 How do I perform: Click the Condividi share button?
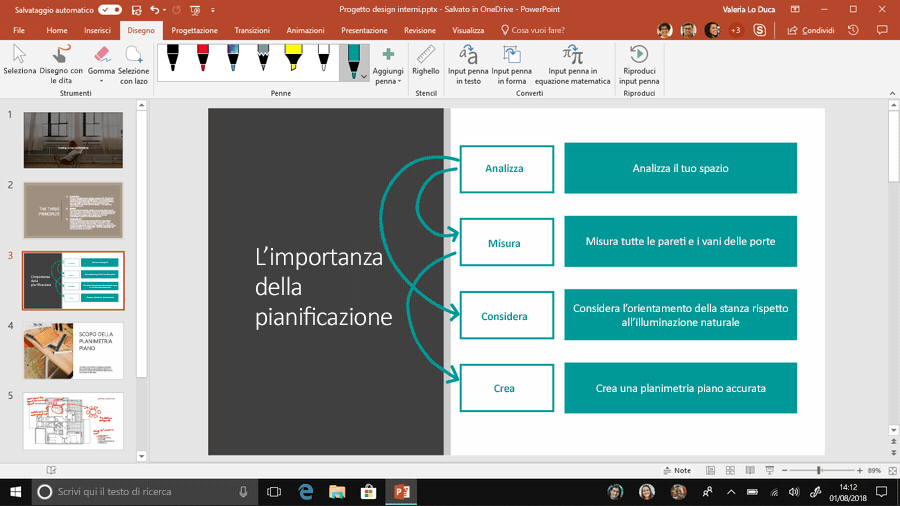(810, 30)
